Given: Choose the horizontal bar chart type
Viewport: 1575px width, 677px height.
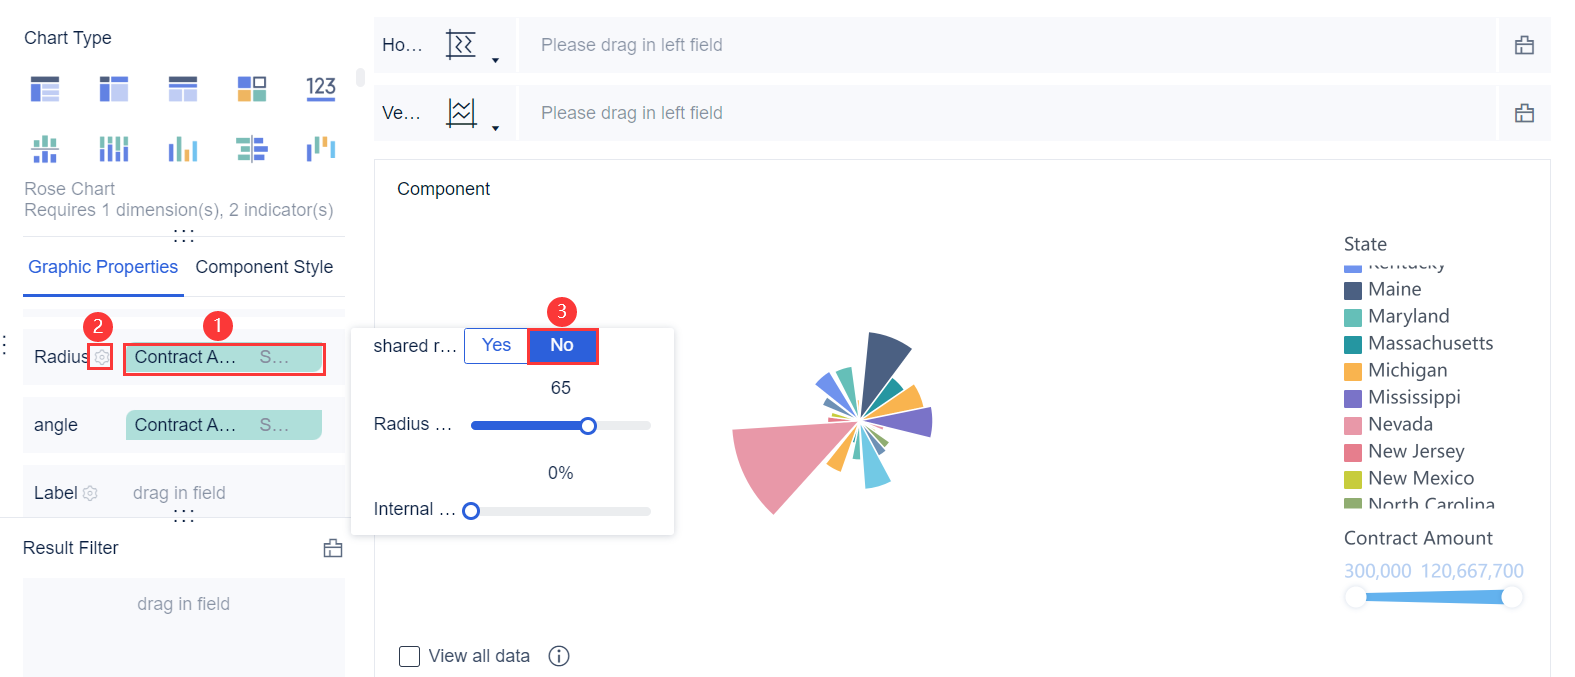Looking at the screenshot, I should click(251, 148).
